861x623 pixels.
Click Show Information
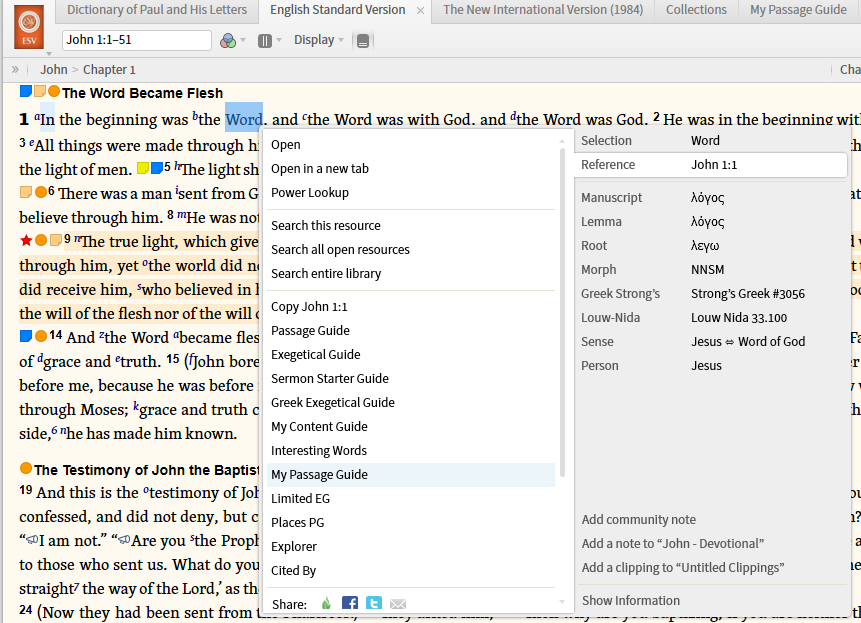(x=631, y=600)
